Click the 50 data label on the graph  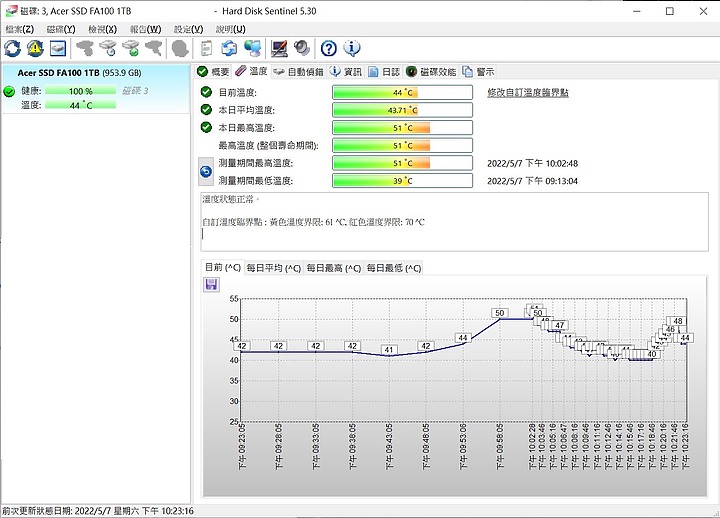[500, 313]
